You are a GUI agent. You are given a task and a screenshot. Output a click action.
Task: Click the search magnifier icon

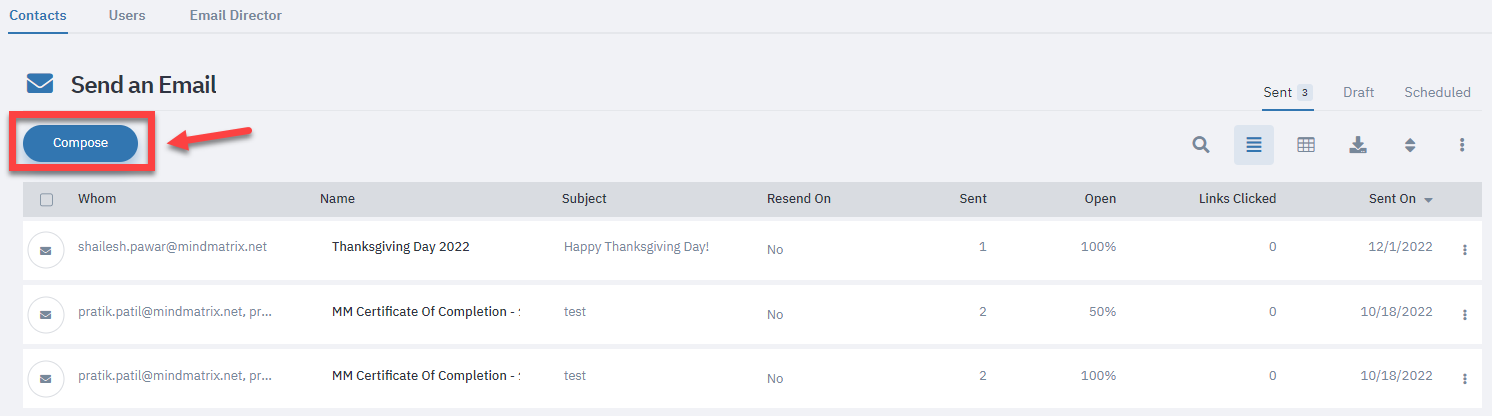(1201, 145)
